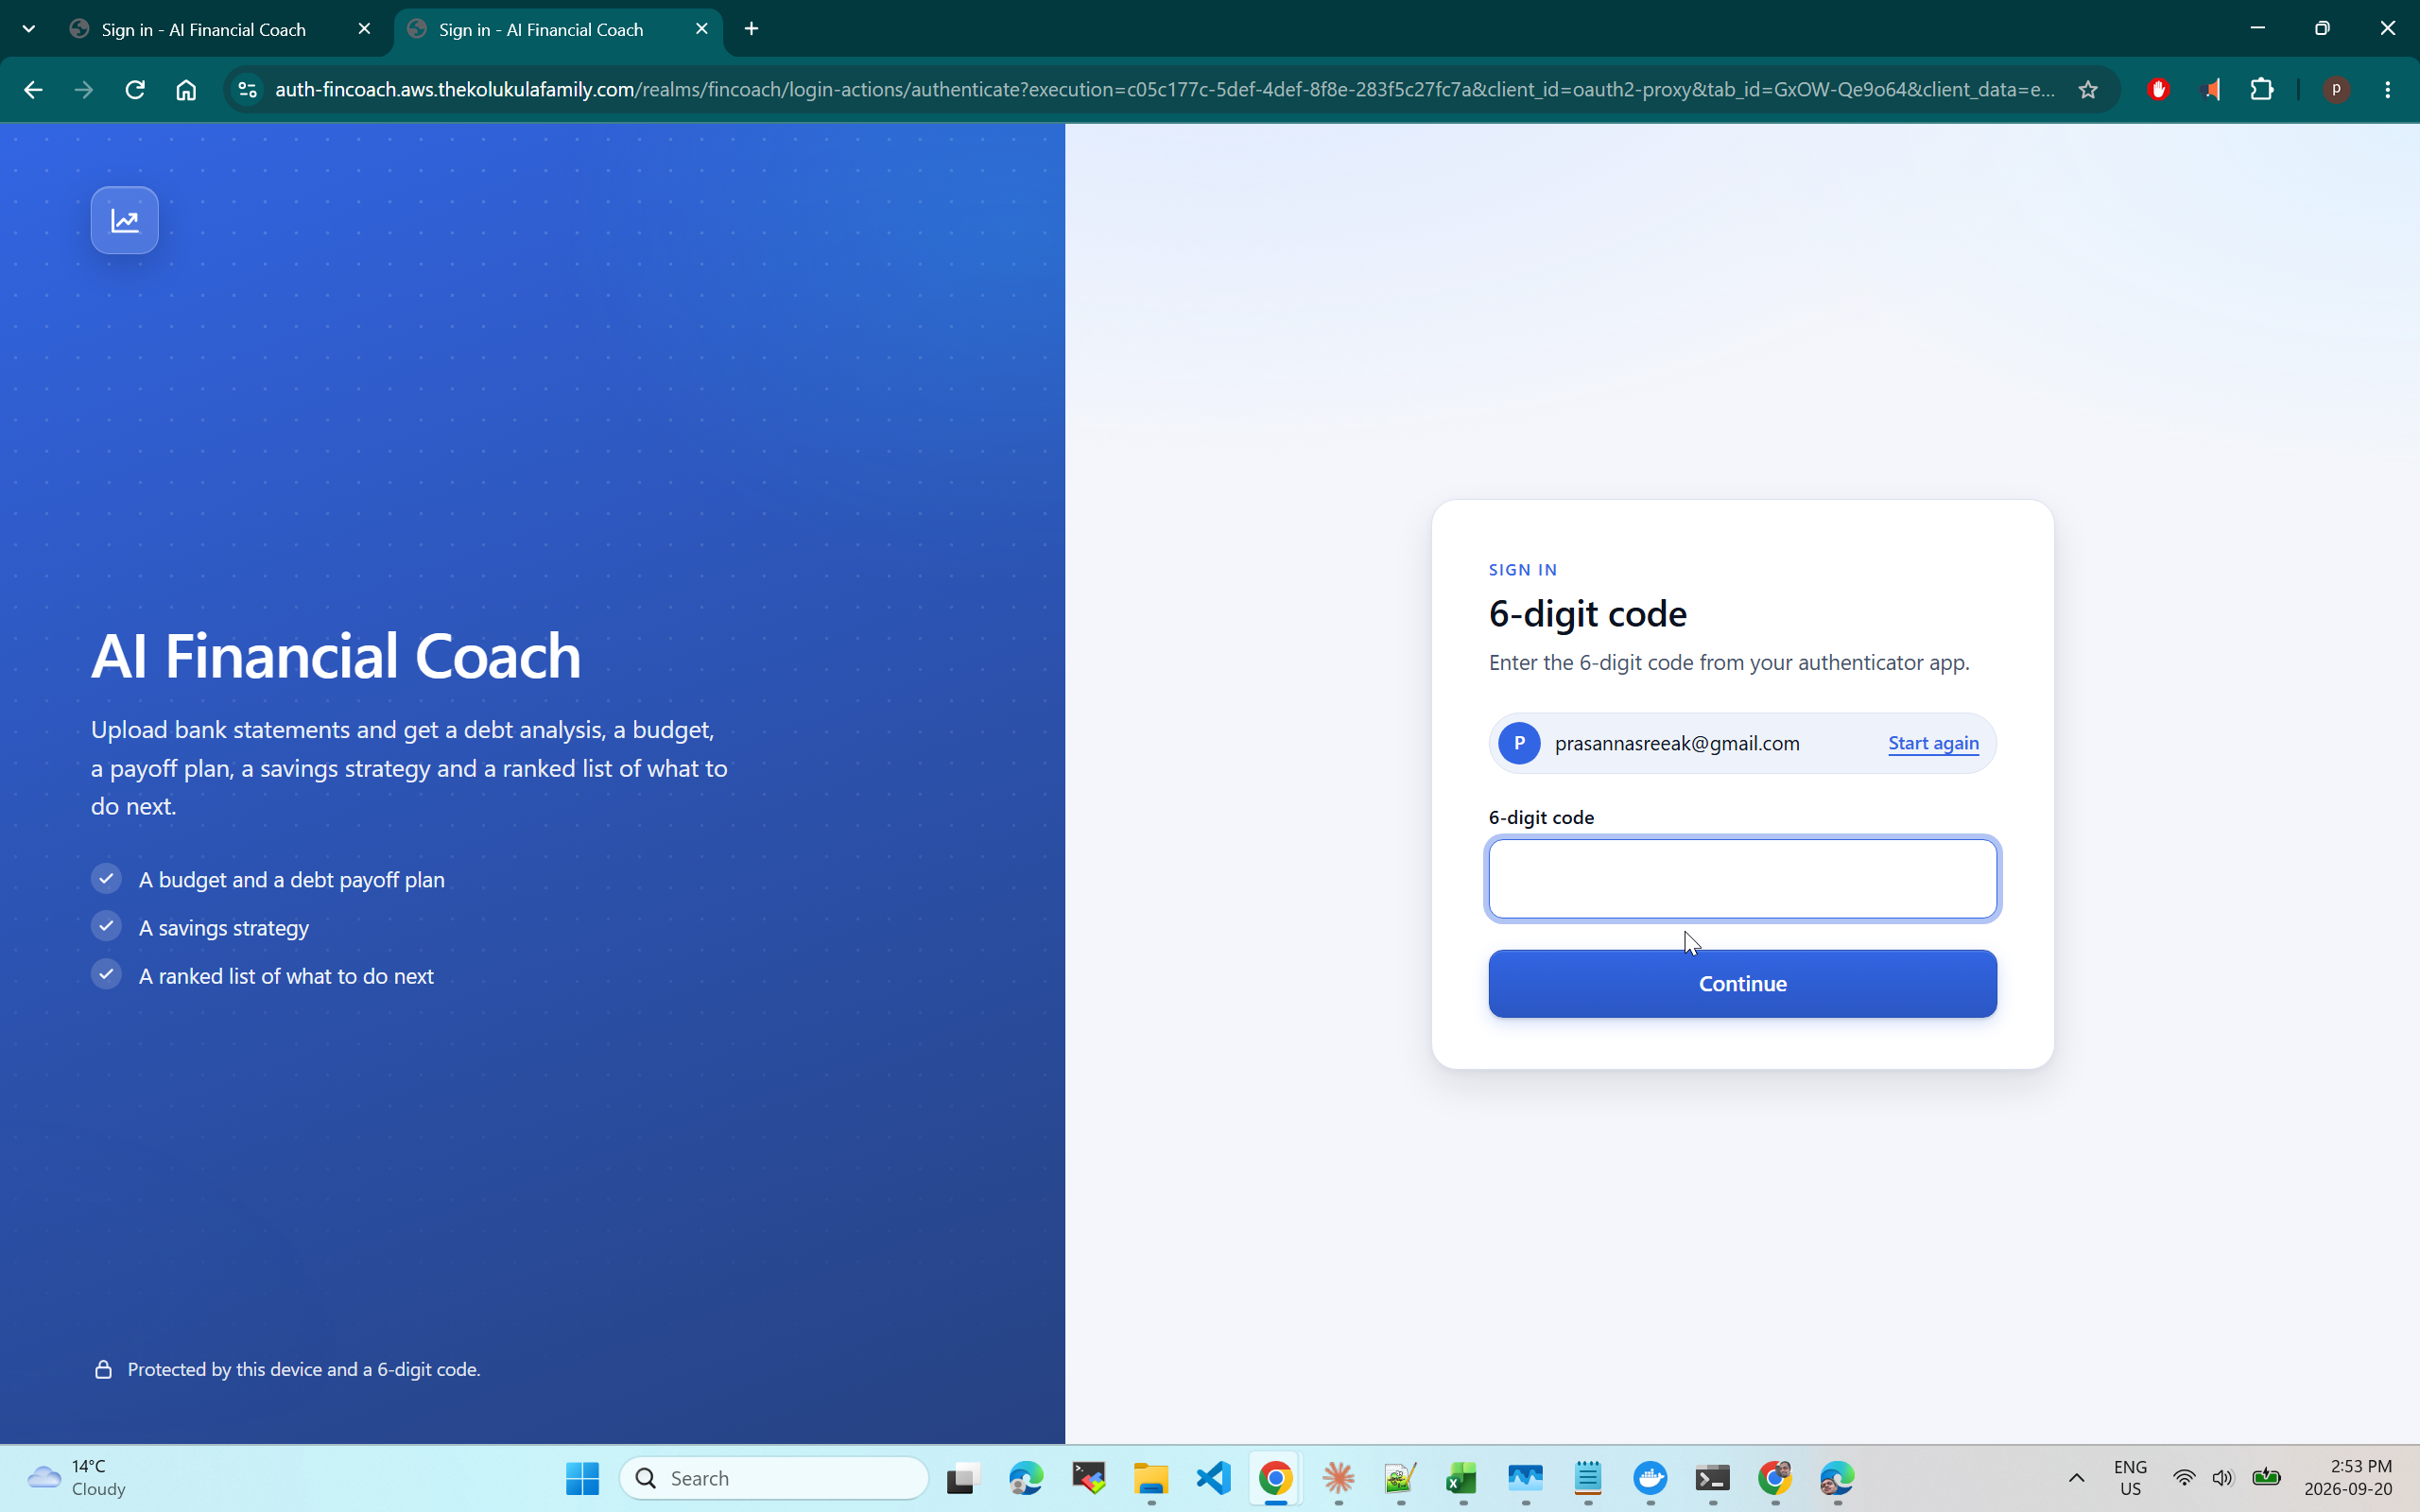Click "Protected by this device" footer text
The image size is (2420, 1512).
point(304,1369)
